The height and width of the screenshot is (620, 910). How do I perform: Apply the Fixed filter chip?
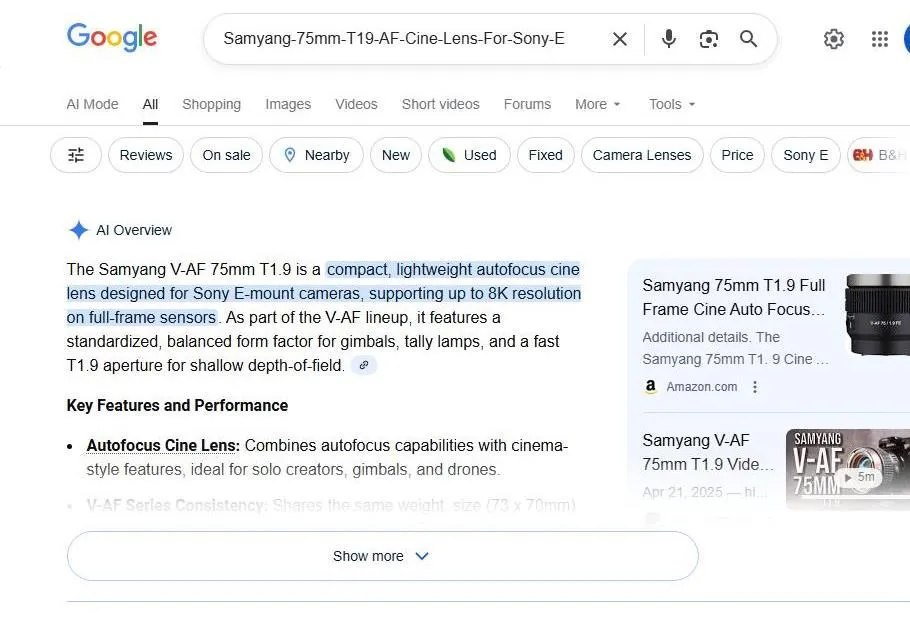point(546,155)
